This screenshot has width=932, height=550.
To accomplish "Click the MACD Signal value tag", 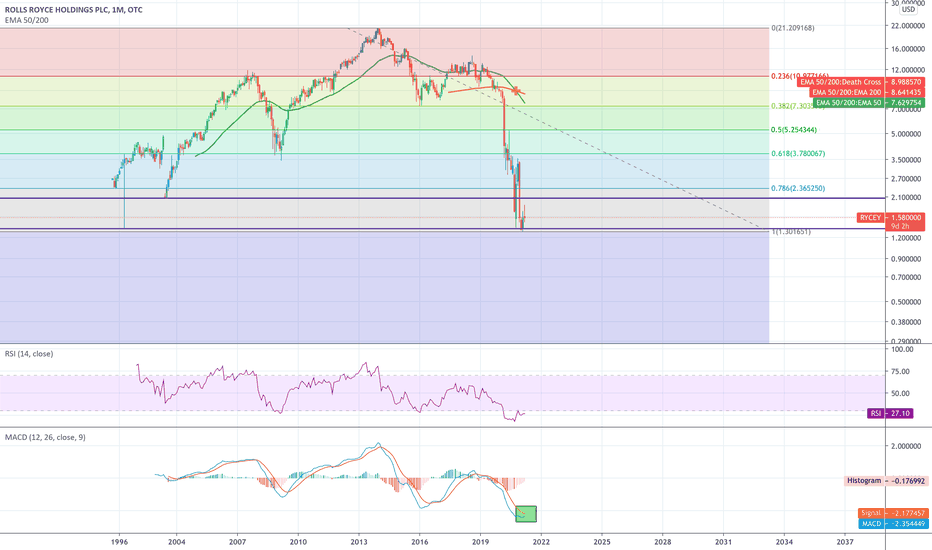I will [893, 513].
